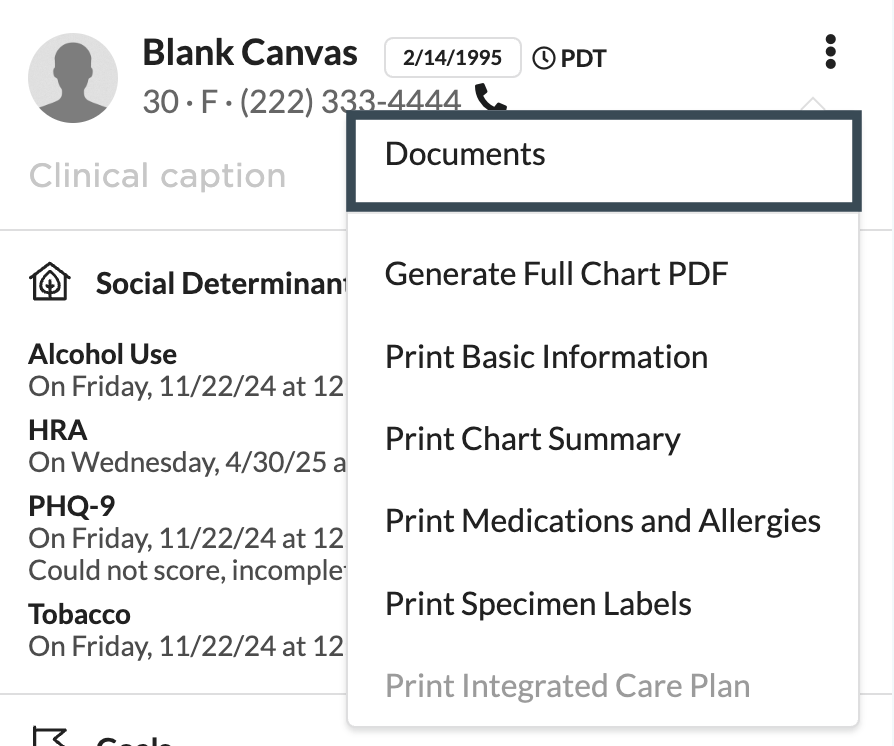Choose Print Medications and Allergies
The height and width of the screenshot is (746, 894).
pyautogui.click(x=602, y=521)
